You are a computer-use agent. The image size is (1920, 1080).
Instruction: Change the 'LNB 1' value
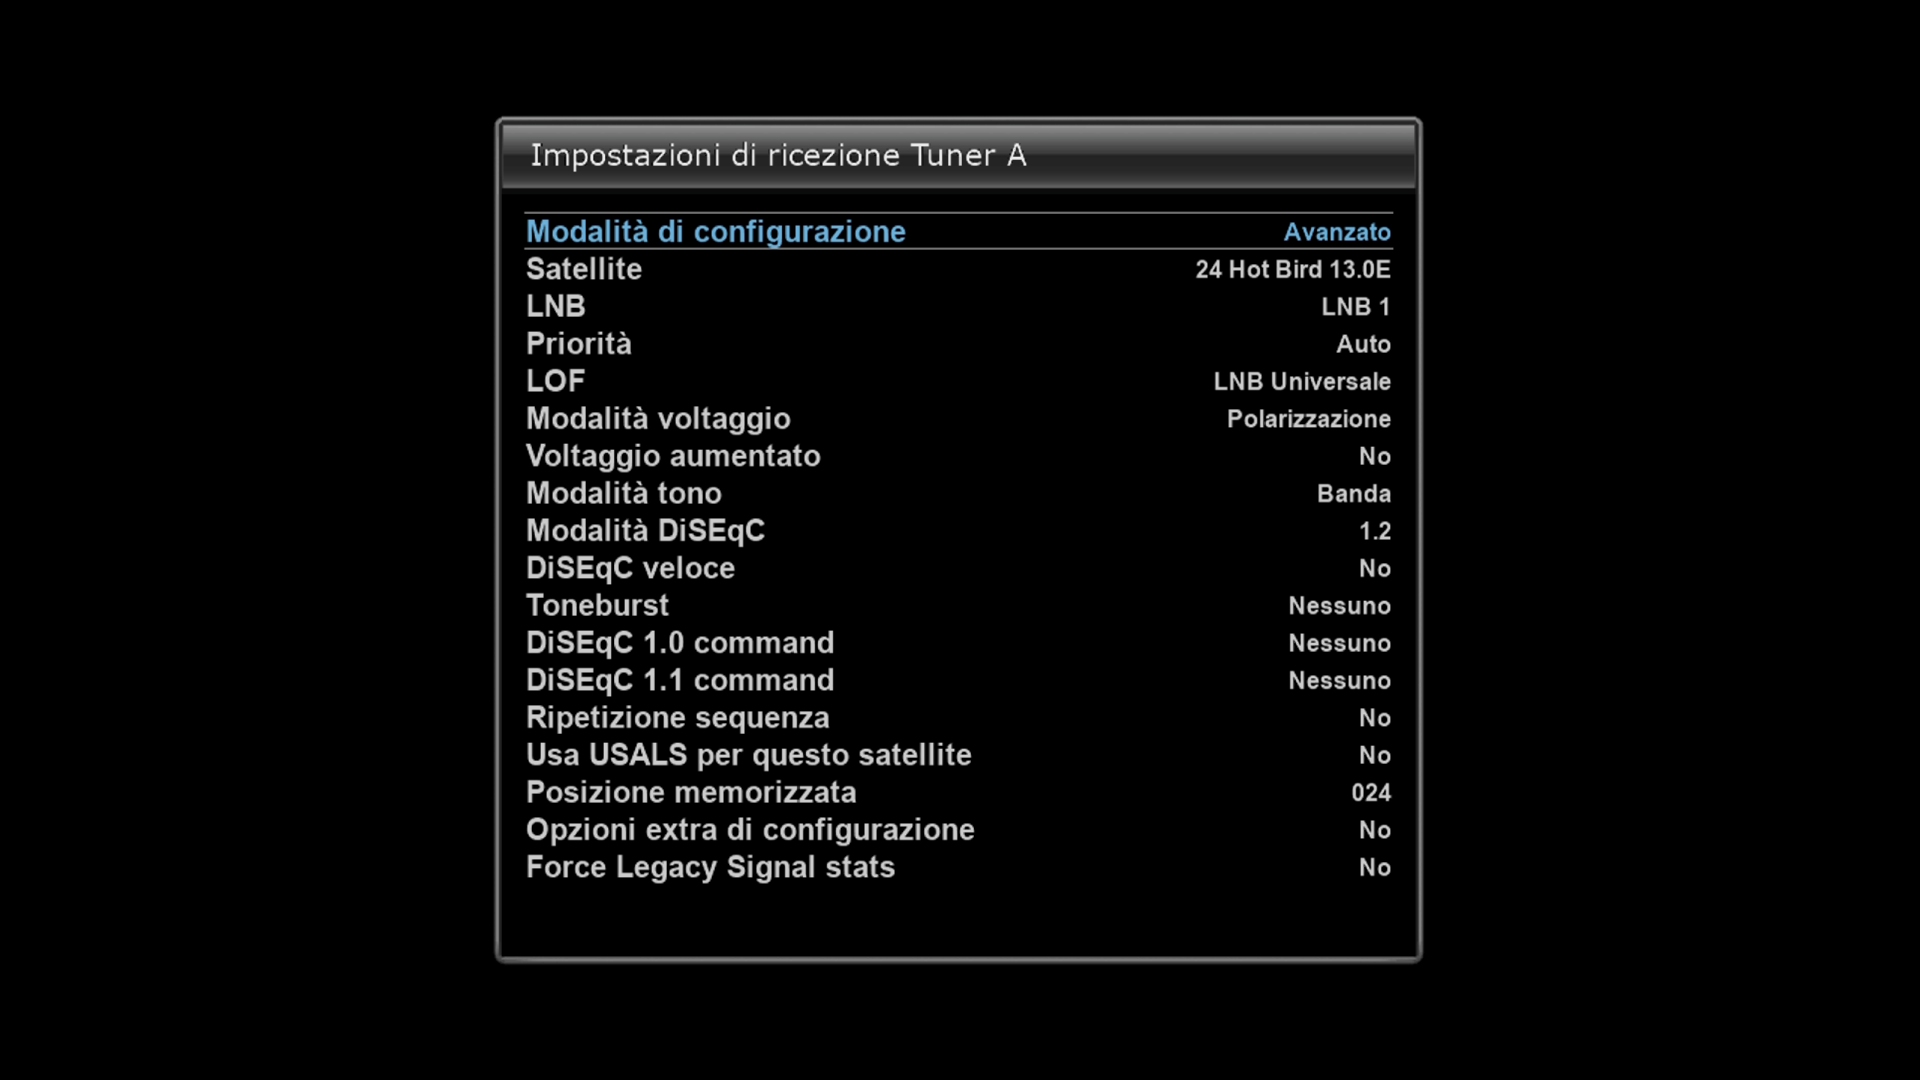1356,307
